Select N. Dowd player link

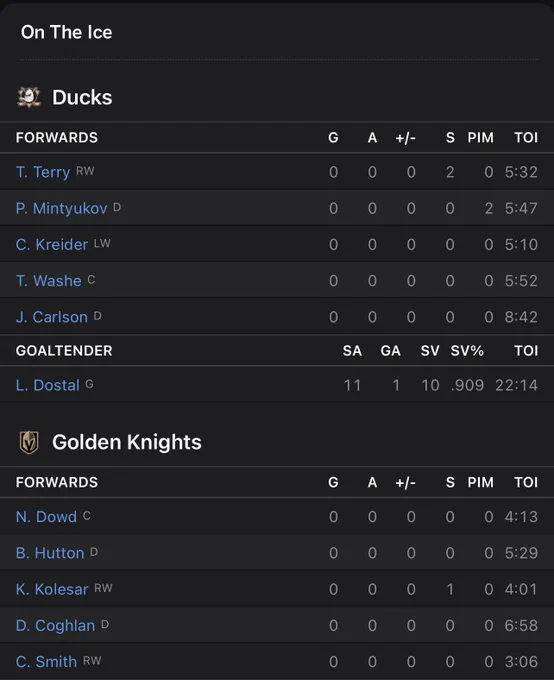(x=46, y=517)
